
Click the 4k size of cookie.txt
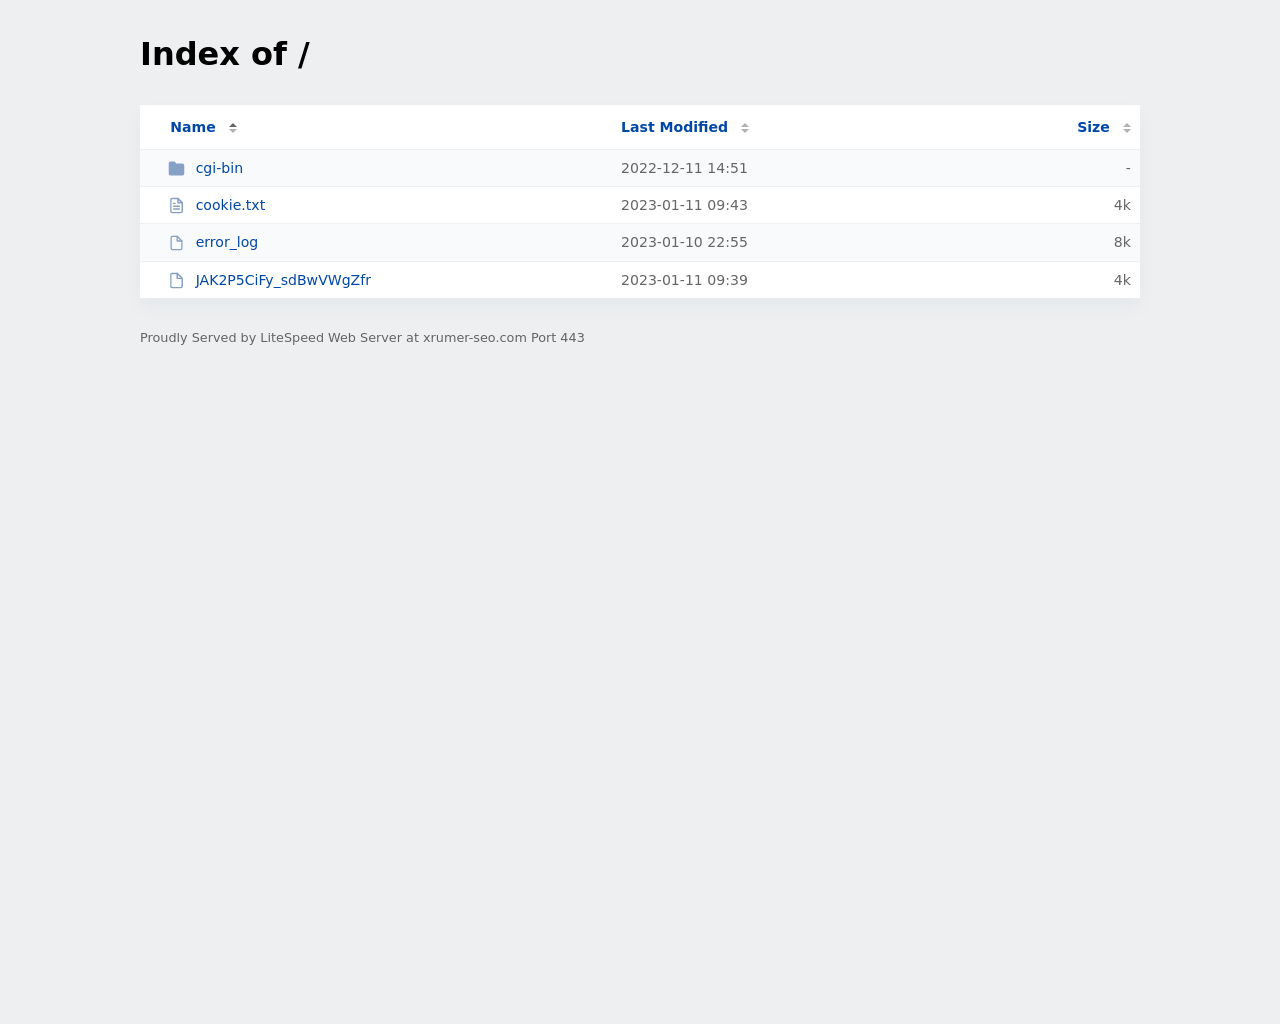[x=1122, y=205]
